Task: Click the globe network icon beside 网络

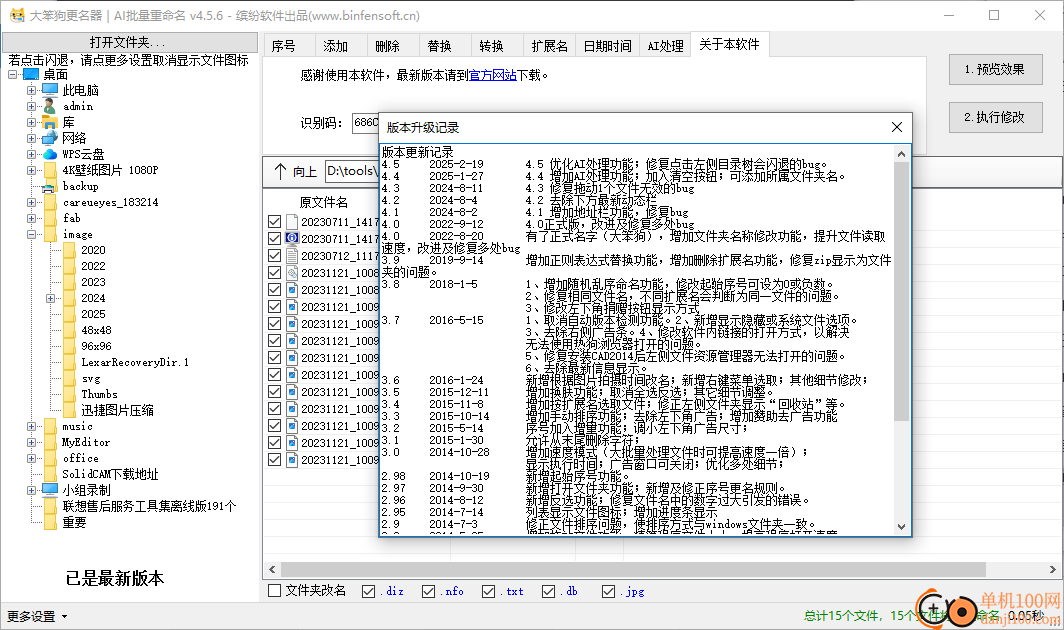Action: click(50, 138)
